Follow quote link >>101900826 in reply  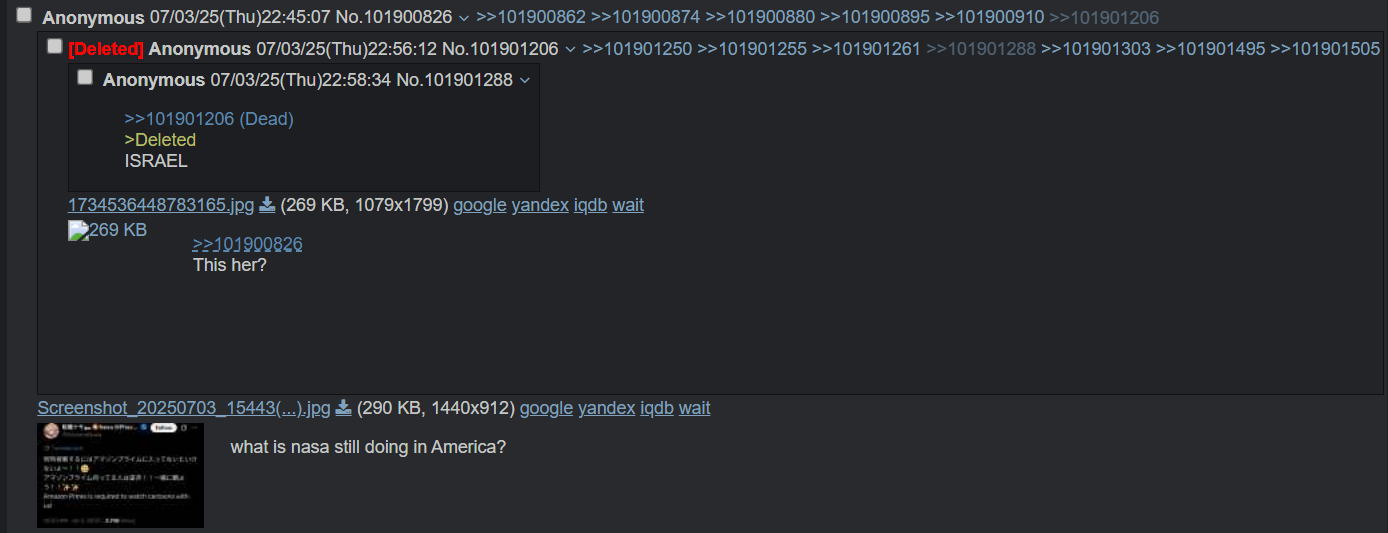[x=247, y=244]
